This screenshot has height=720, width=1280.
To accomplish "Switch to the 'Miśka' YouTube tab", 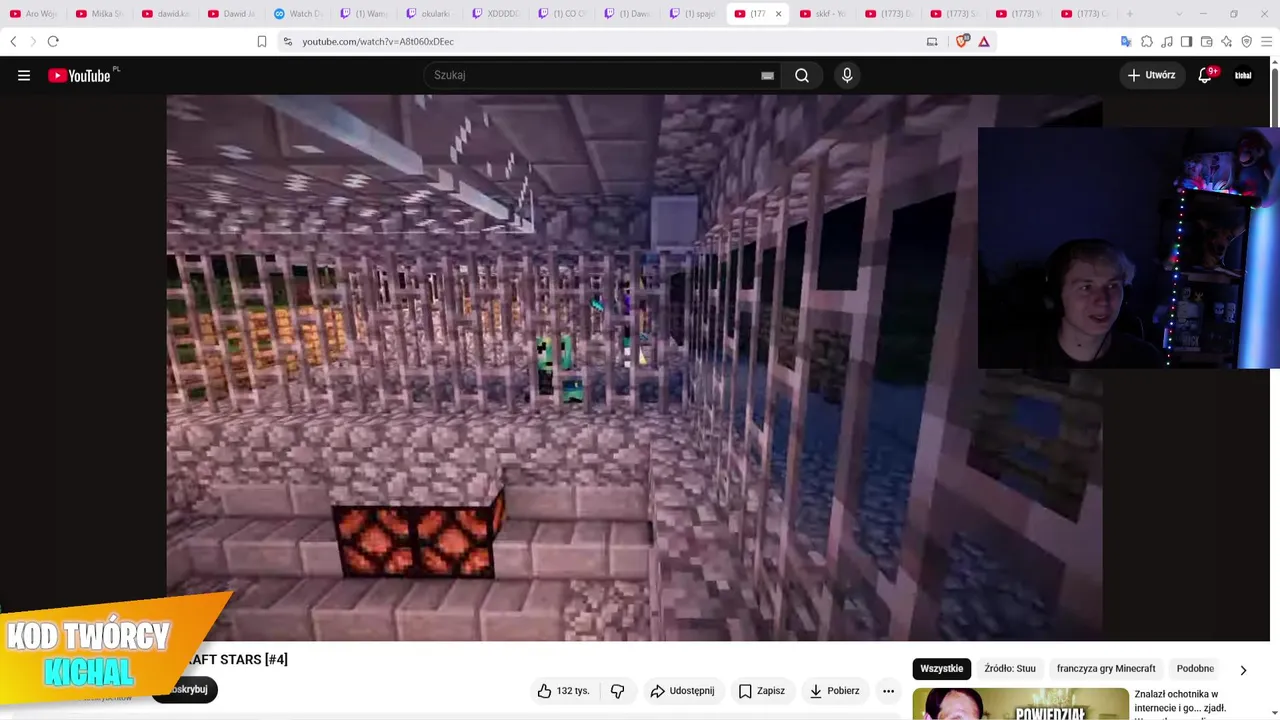I will click(100, 14).
